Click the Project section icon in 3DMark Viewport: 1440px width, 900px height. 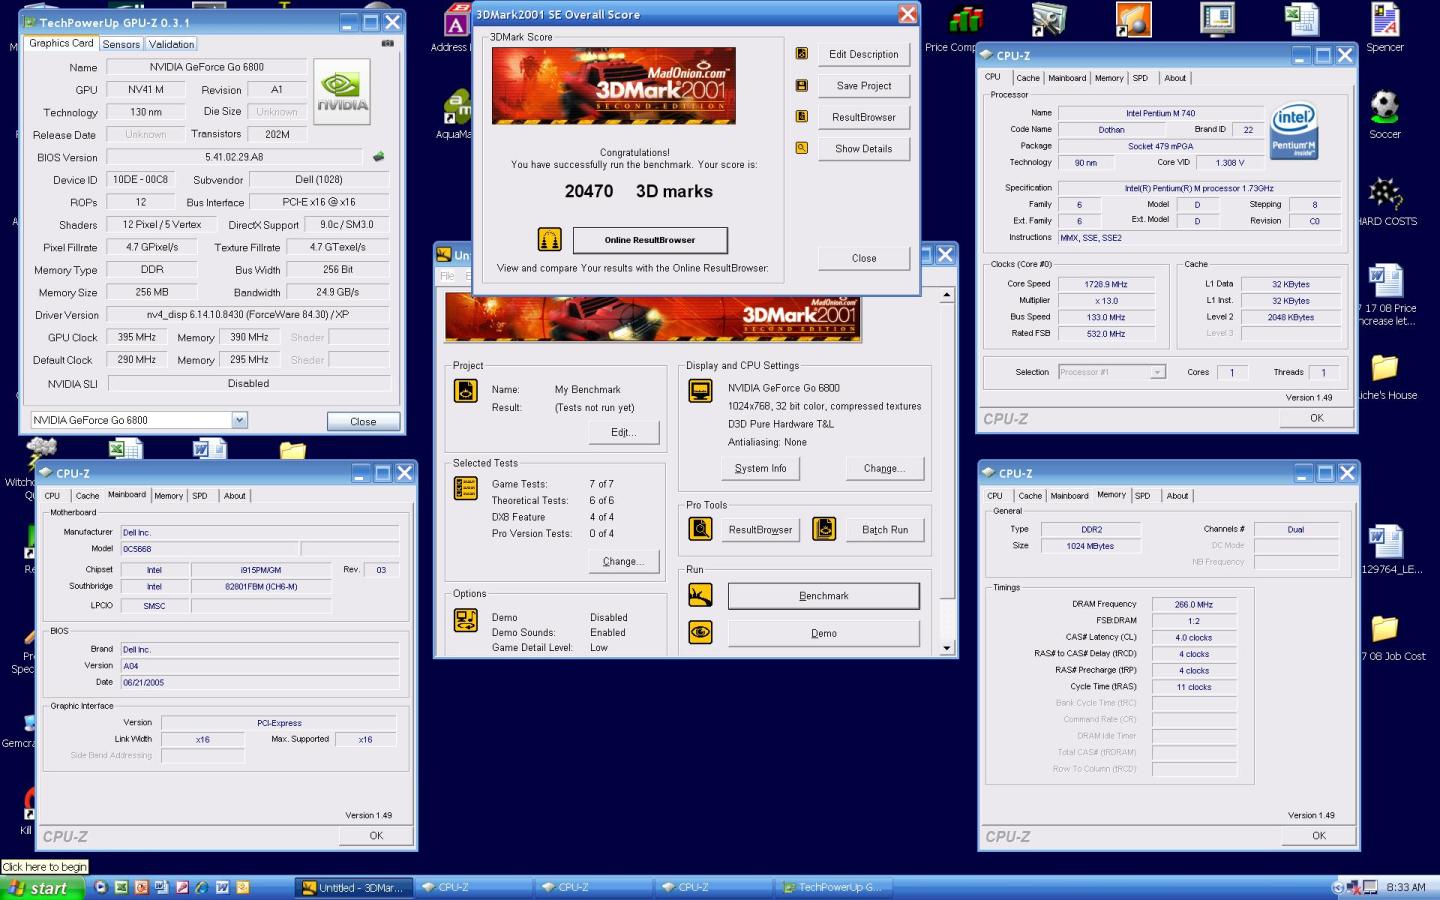466,391
